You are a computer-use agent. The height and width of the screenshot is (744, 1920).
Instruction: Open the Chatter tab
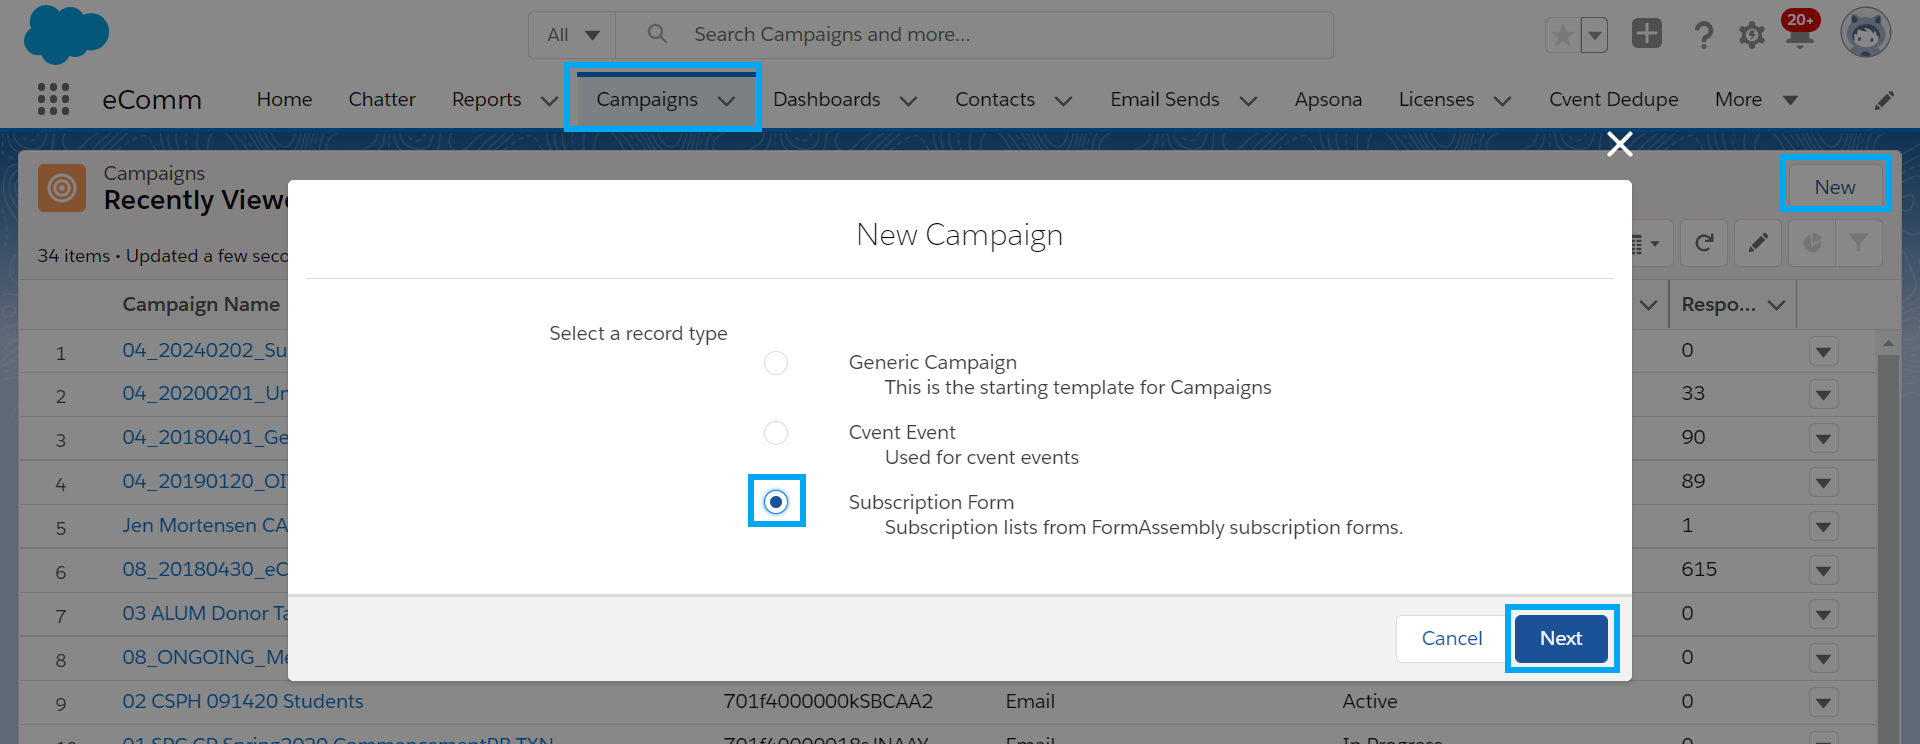point(382,99)
